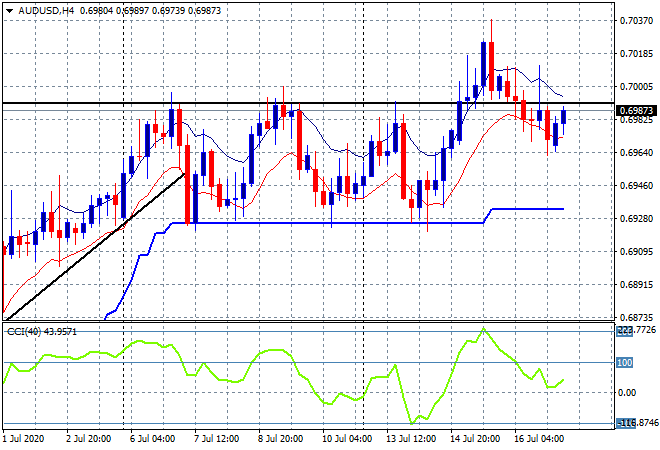The width and height of the screenshot is (660, 450).
Task: Click the 7 Jul 12:00 time label
Action: (216, 439)
